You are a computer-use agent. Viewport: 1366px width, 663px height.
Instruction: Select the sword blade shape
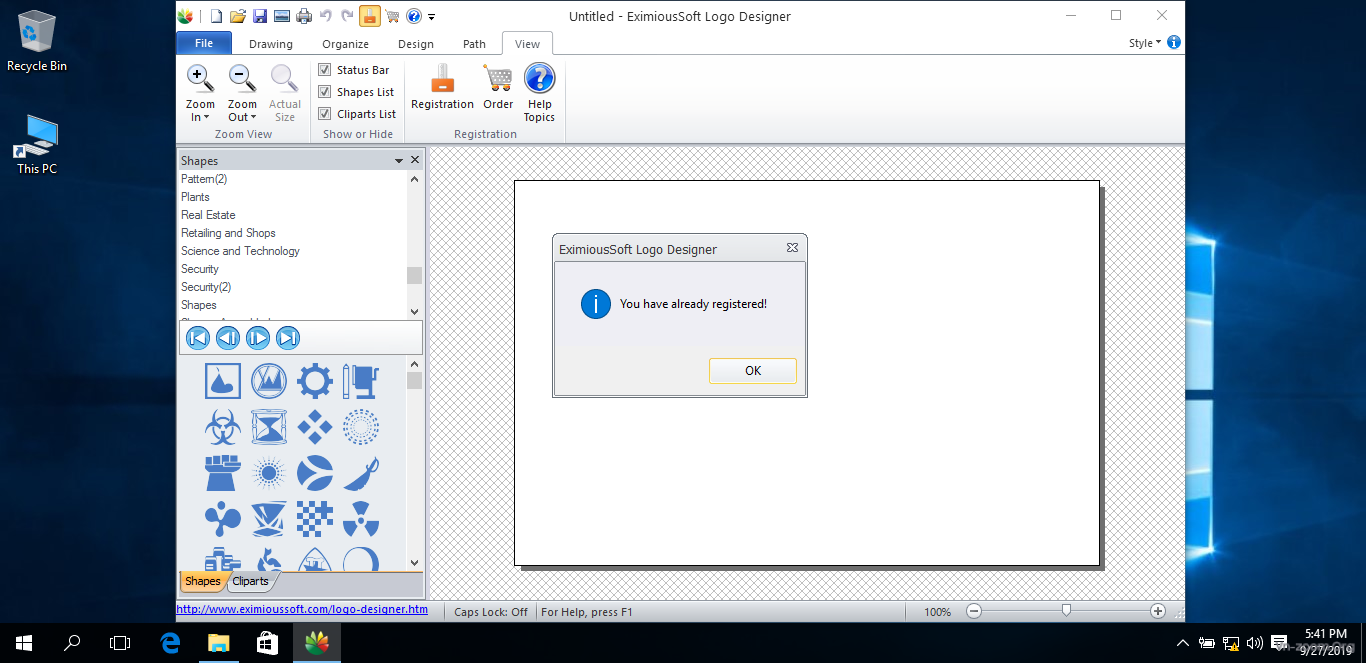coord(361,473)
